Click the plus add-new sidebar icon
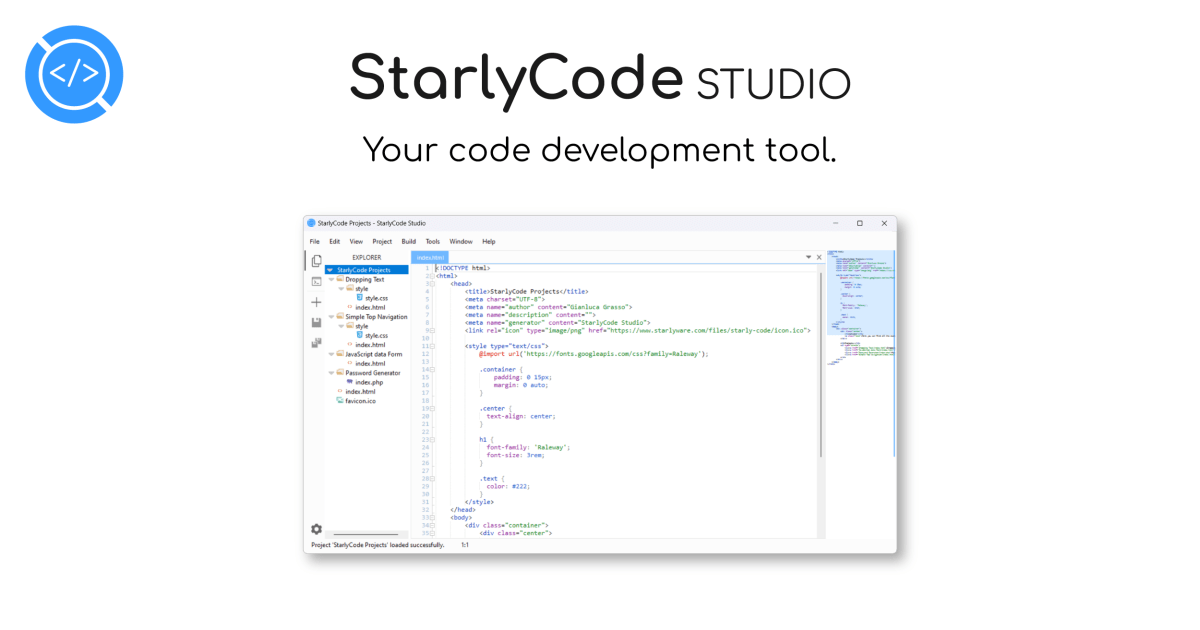Screen dimensions: 1200x630 coord(316,302)
